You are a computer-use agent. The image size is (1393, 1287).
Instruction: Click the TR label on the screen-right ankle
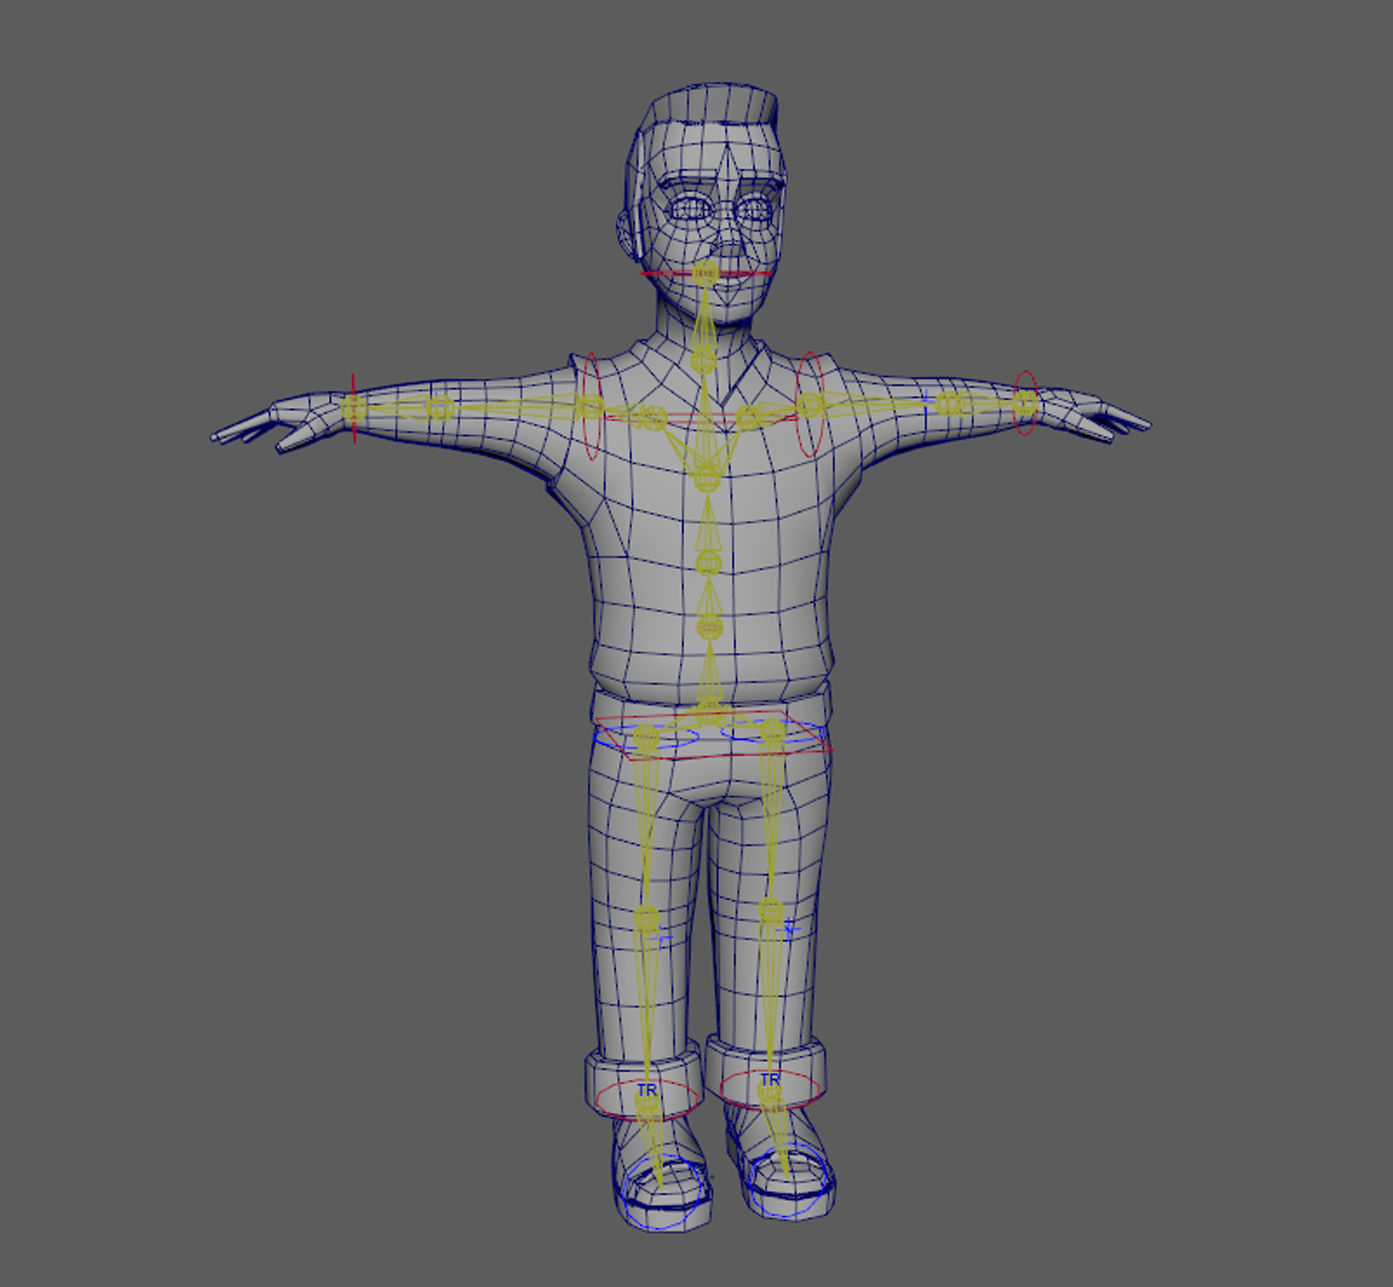click(x=770, y=1080)
